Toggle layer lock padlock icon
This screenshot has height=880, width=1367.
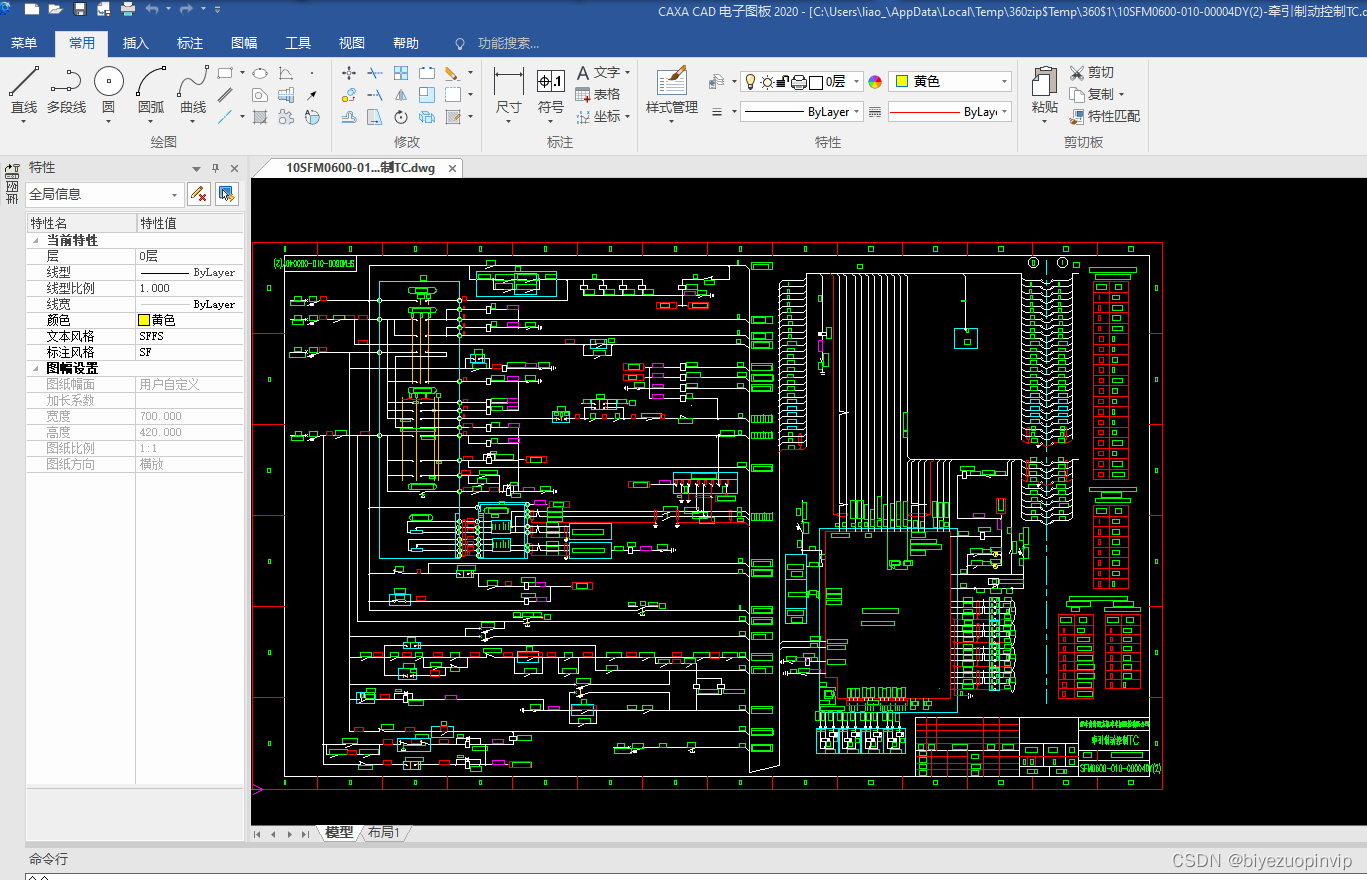click(x=783, y=82)
